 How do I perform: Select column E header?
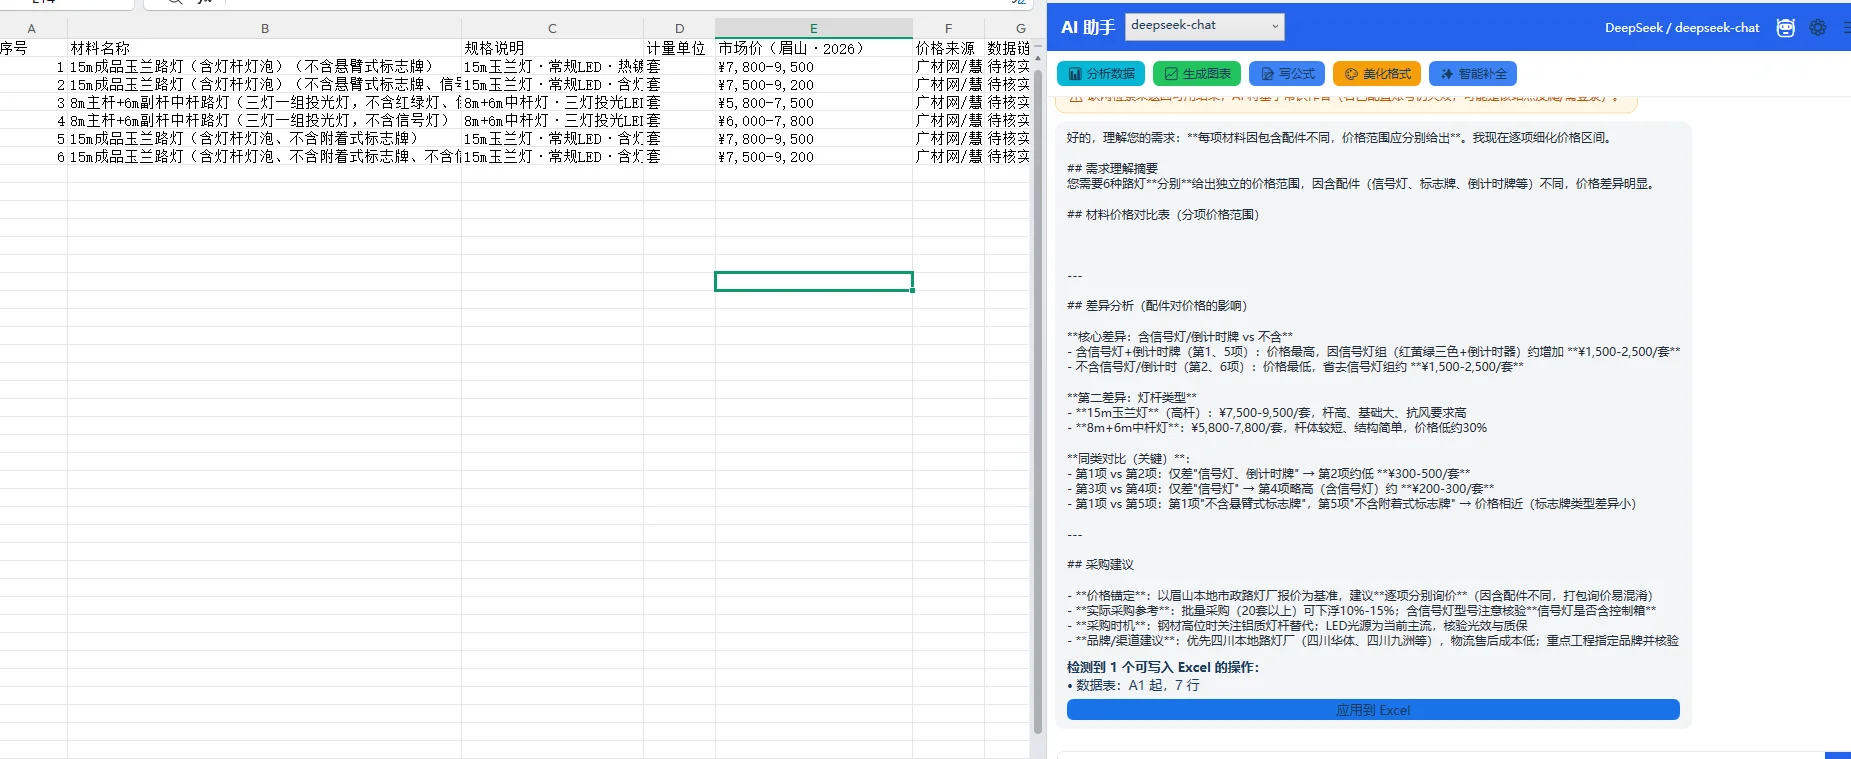pos(814,29)
